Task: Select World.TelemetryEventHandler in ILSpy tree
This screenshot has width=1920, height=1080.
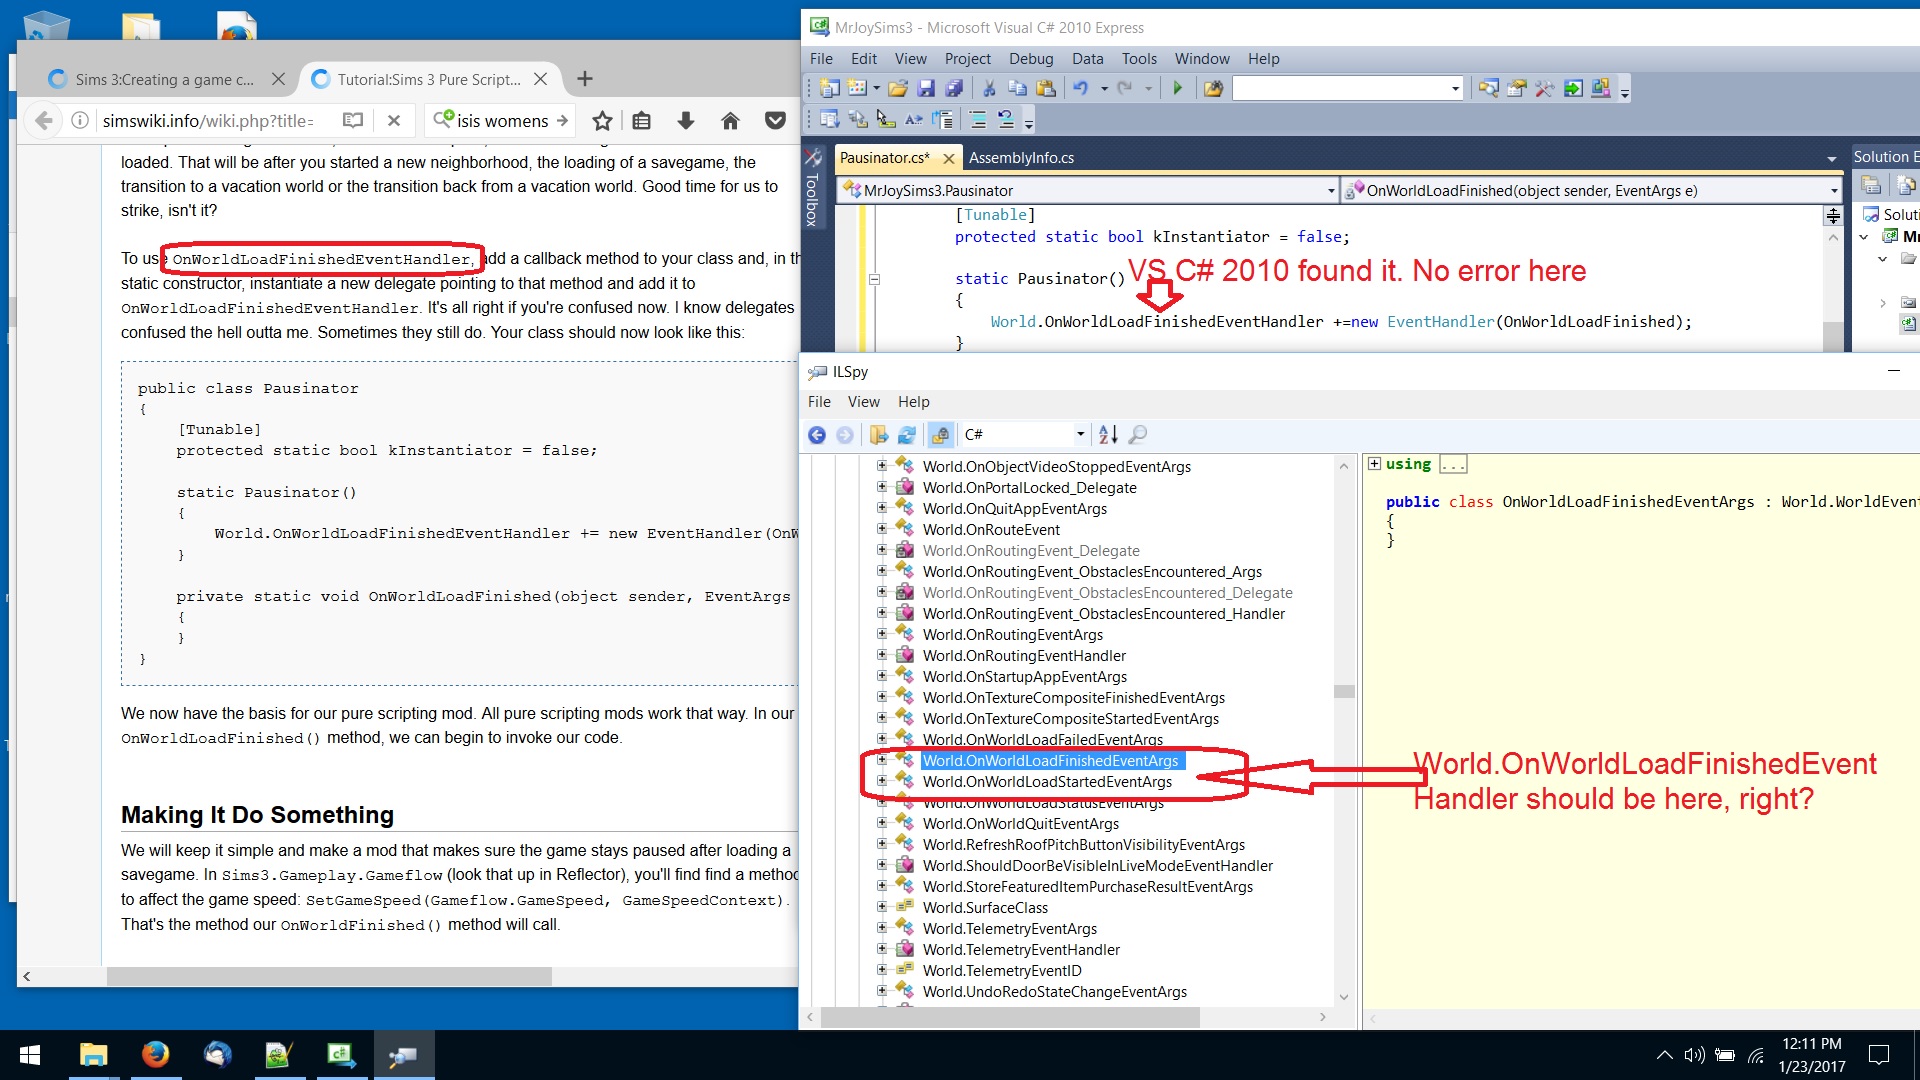Action: pyautogui.click(x=1020, y=950)
